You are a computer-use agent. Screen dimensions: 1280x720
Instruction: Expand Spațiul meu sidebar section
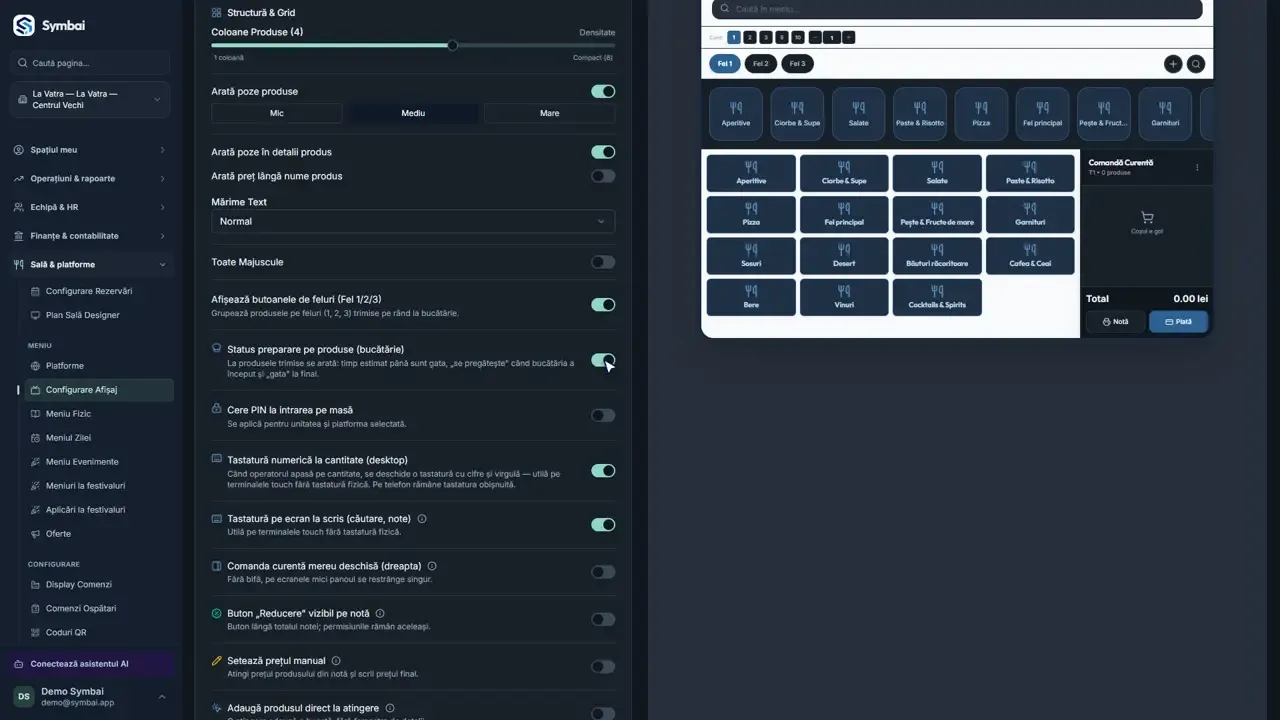pyautogui.click(x=91, y=150)
